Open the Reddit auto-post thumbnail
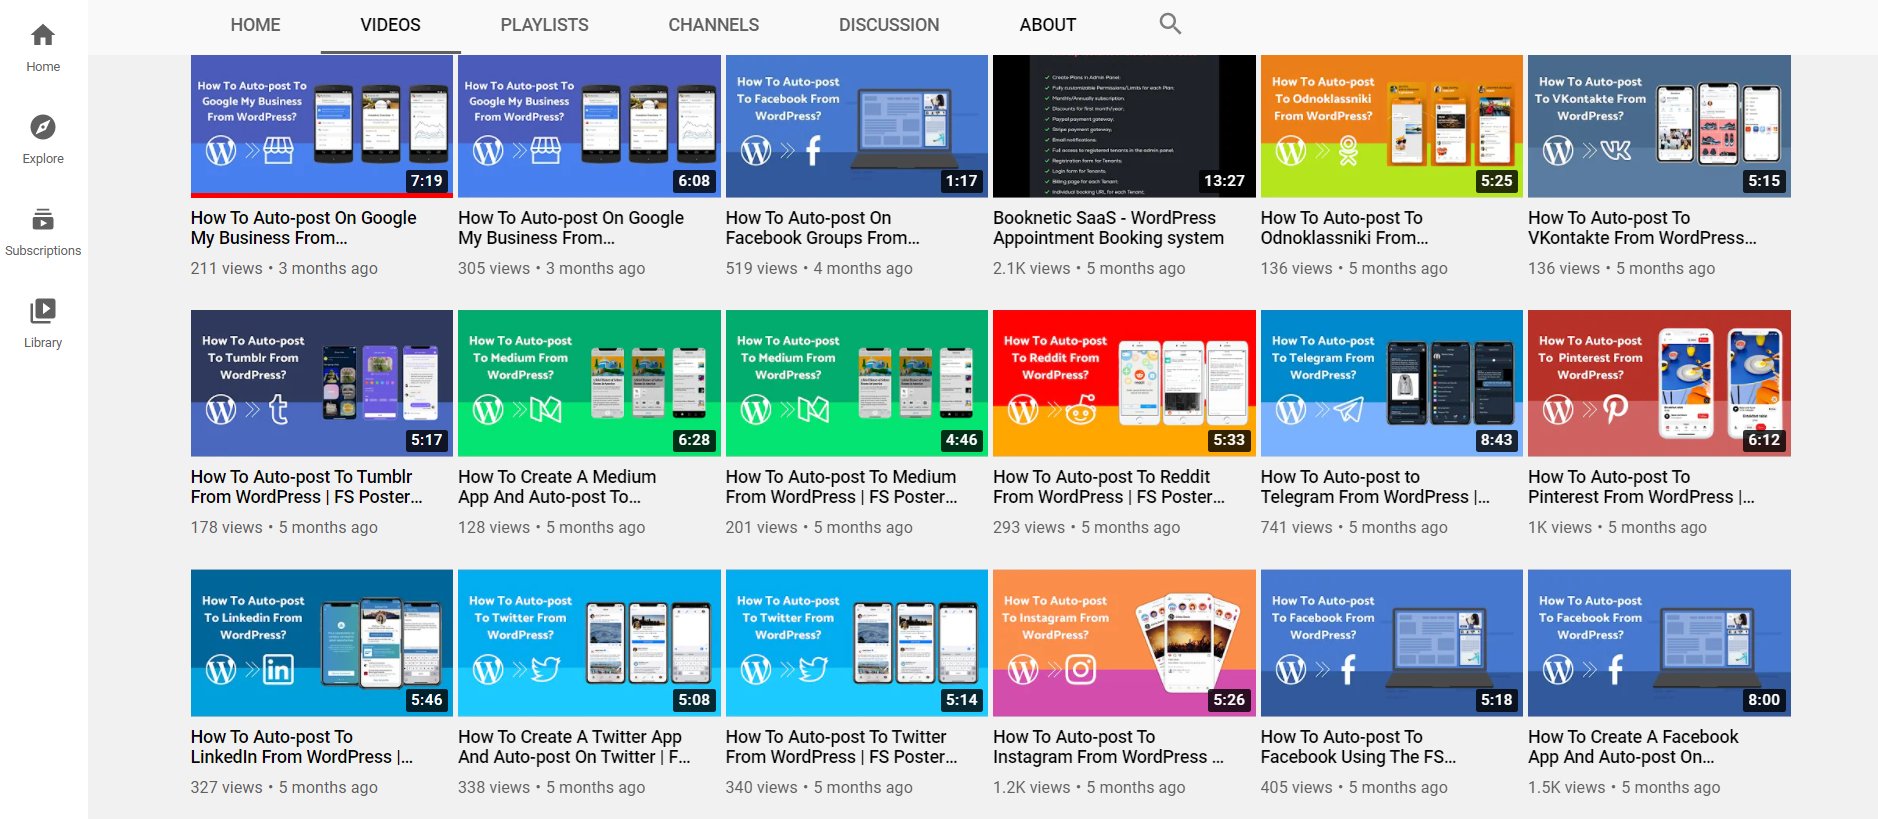 1124,383
